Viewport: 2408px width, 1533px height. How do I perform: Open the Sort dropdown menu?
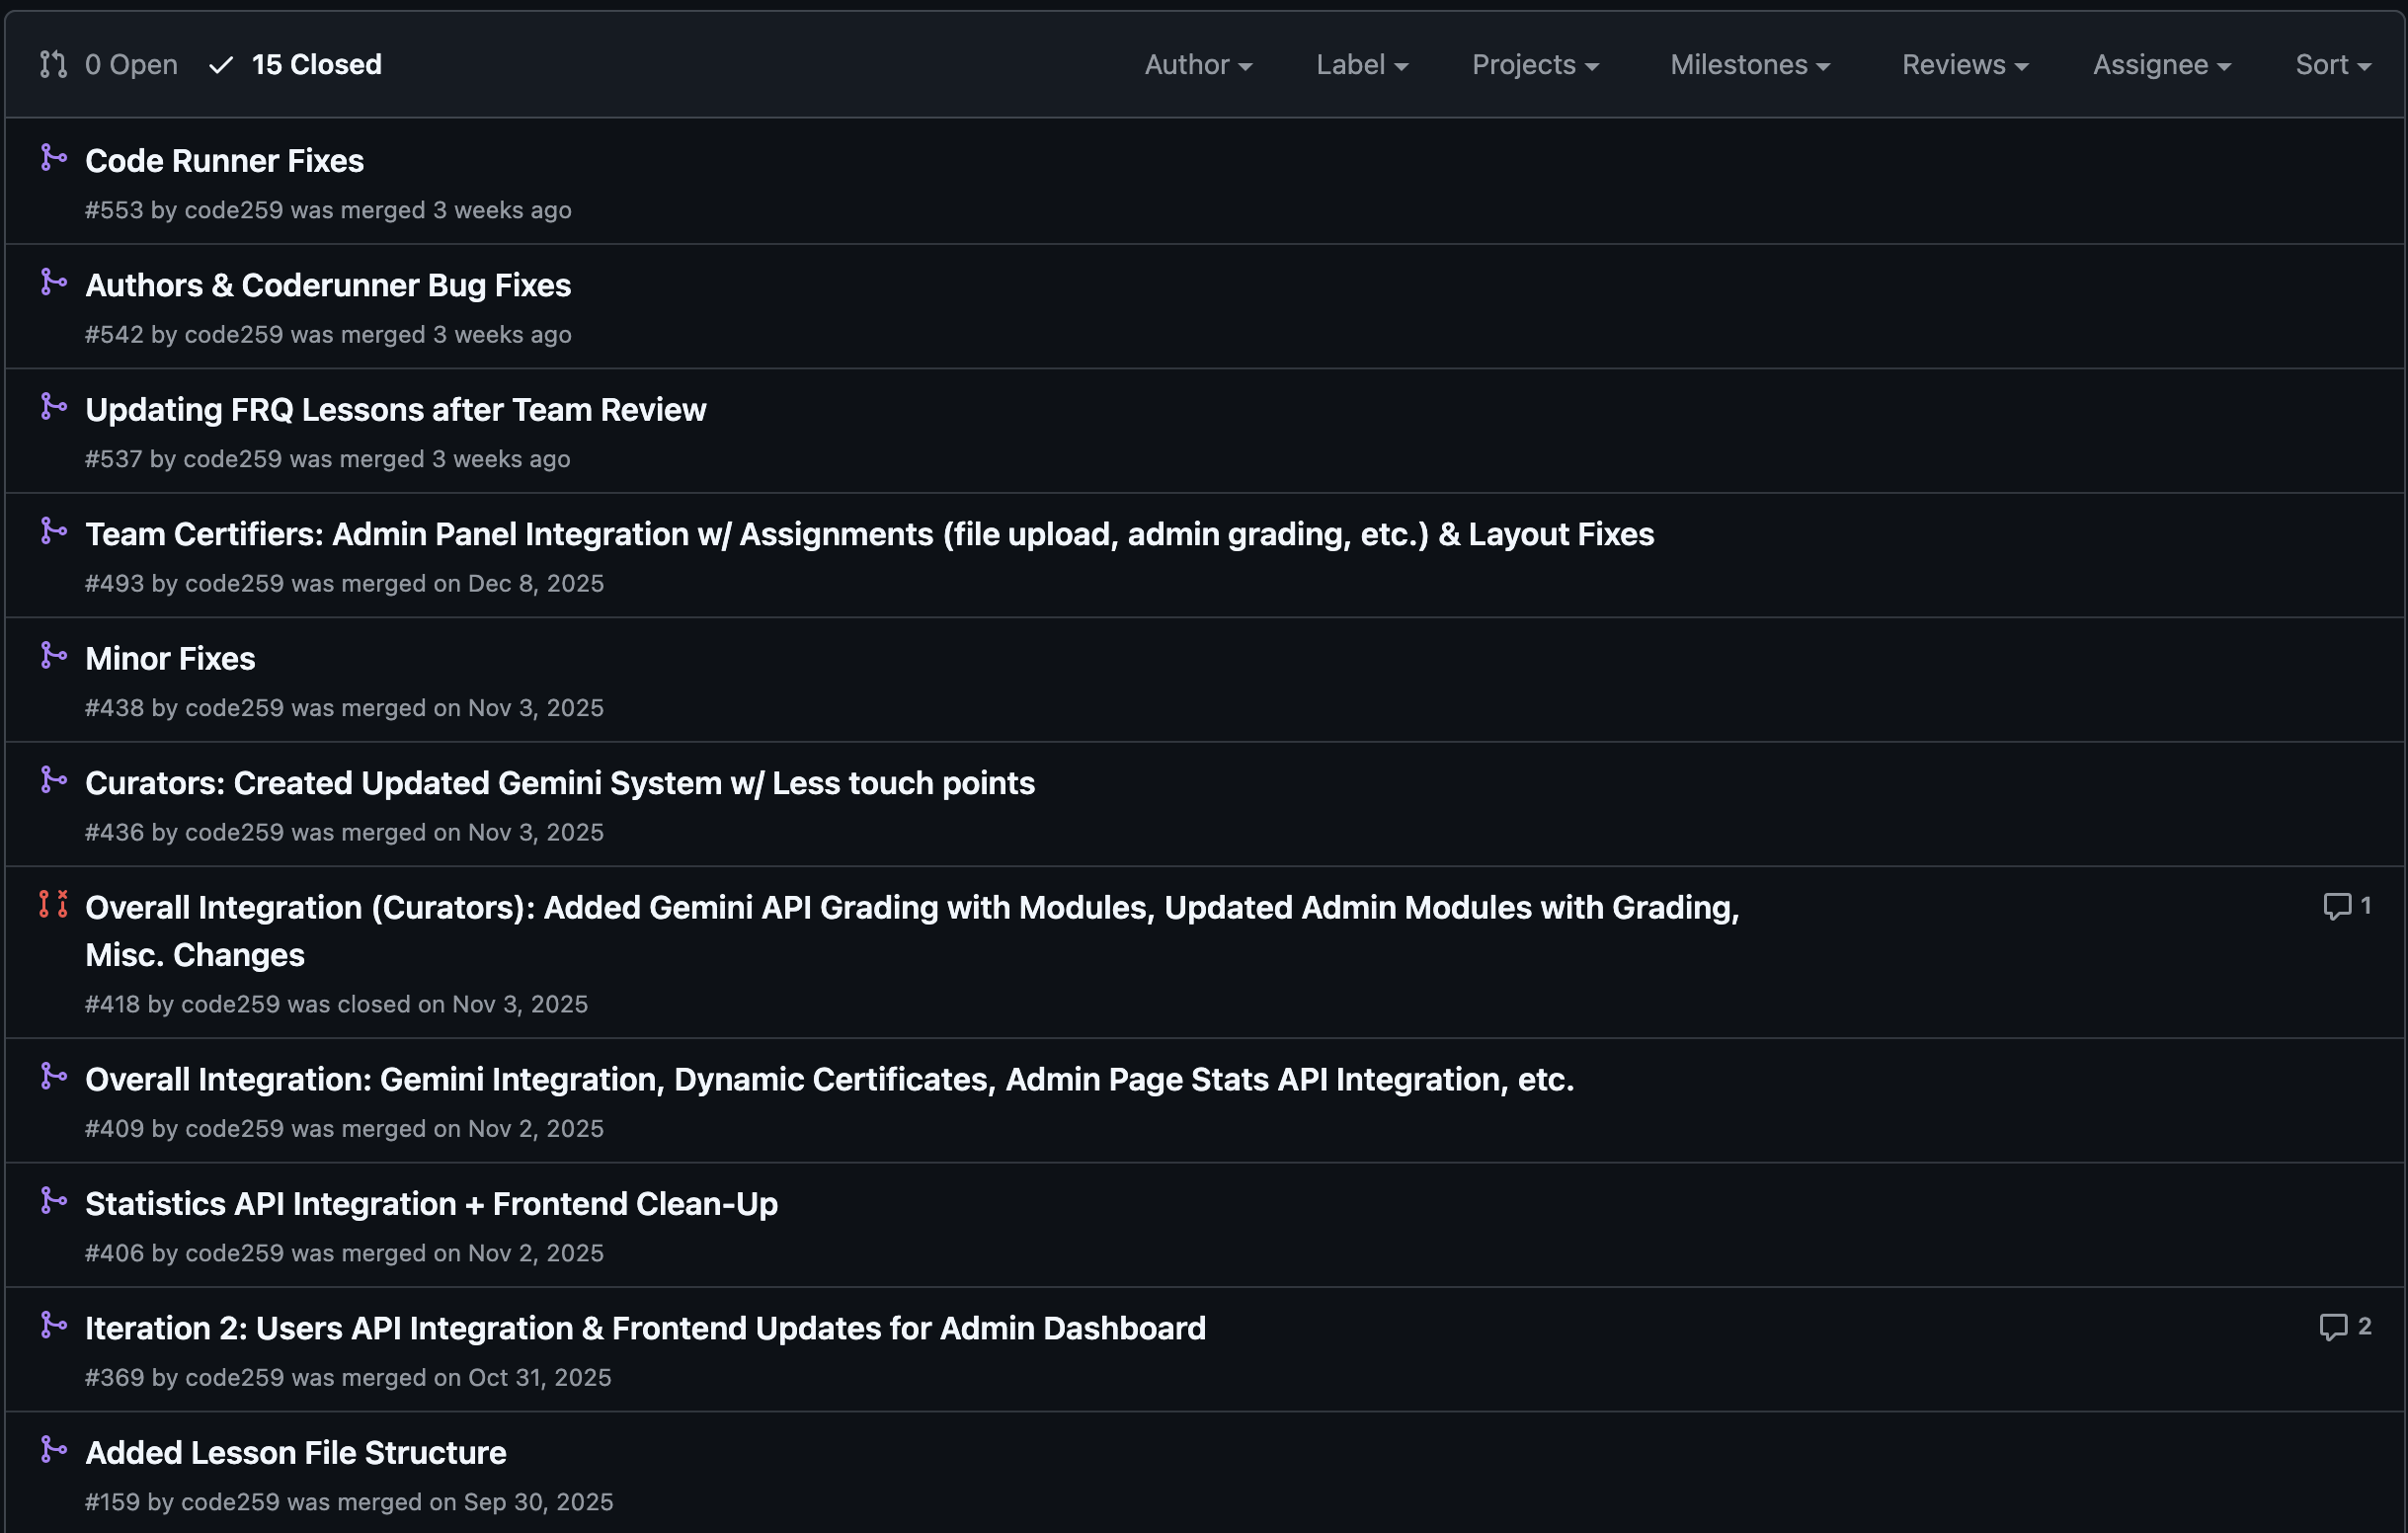point(2331,65)
